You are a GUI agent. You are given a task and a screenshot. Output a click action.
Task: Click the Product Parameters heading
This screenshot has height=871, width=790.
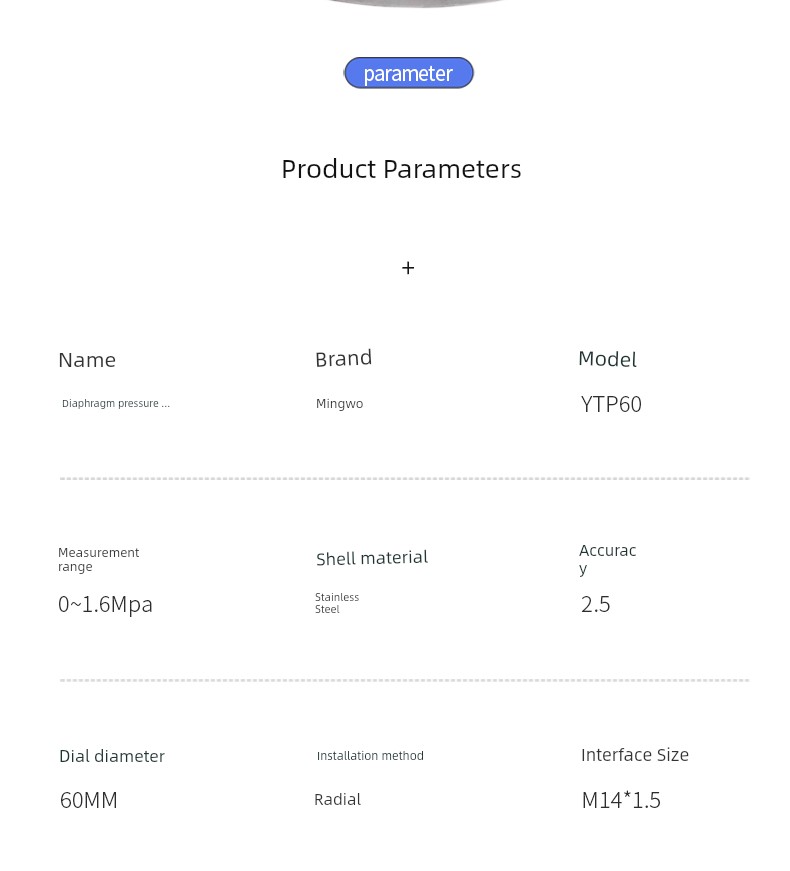point(401,169)
